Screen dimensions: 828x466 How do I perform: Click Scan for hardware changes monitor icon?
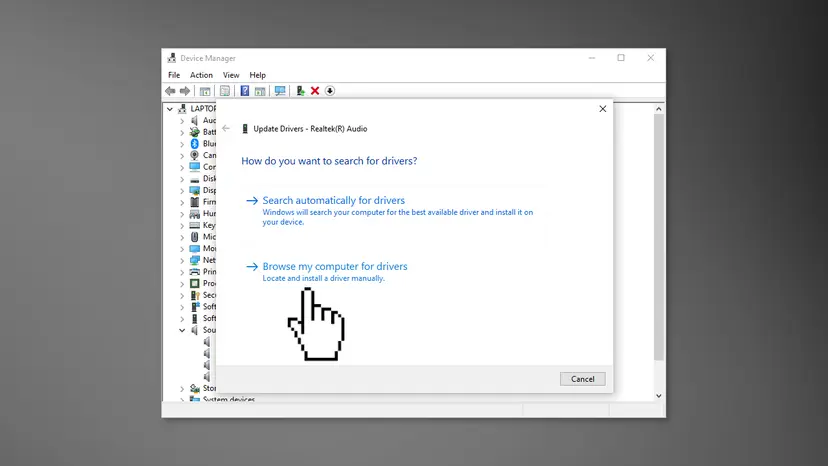coord(280,91)
